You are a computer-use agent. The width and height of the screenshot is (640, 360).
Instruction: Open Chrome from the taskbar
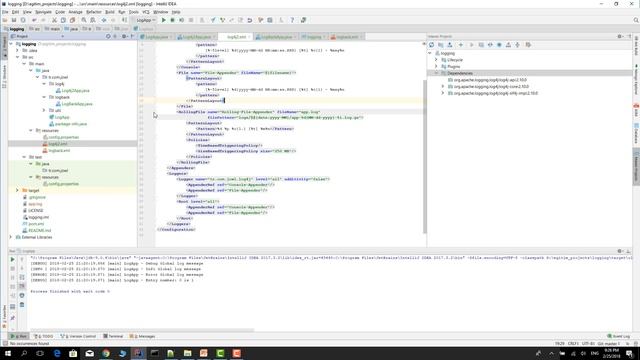pyautogui.click(x=106, y=353)
